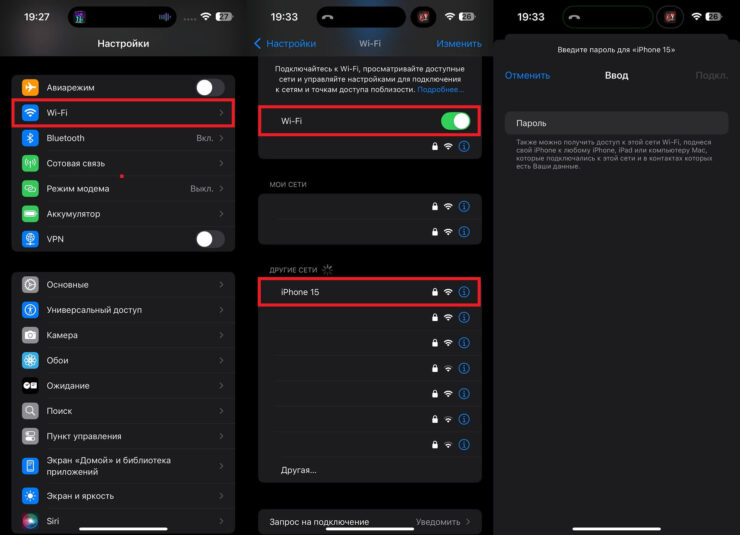The height and width of the screenshot is (535, 740).
Task: Tap the Камера camera icon
Action: [30, 335]
